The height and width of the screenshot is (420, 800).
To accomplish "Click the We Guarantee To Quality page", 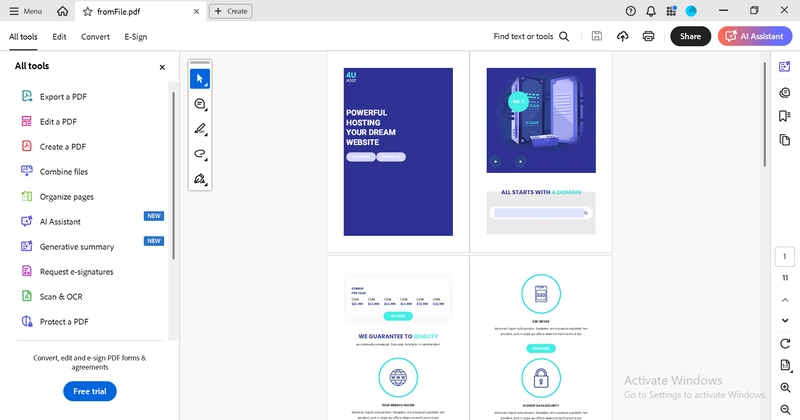I will click(398, 338).
